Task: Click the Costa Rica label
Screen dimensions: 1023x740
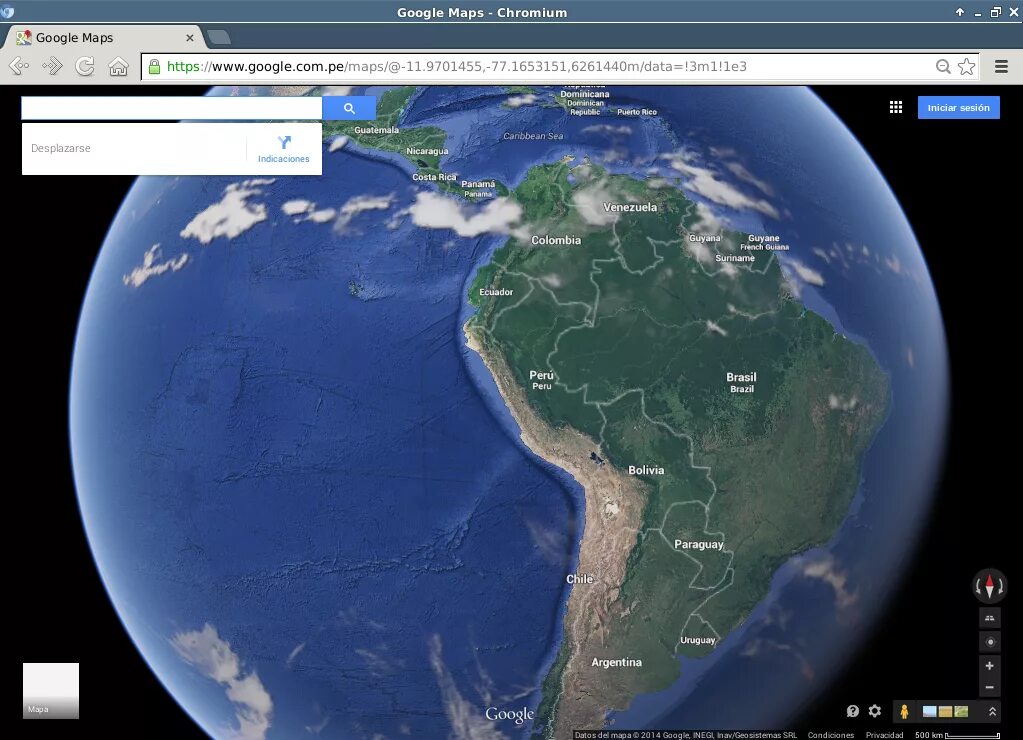Action: click(434, 177)
